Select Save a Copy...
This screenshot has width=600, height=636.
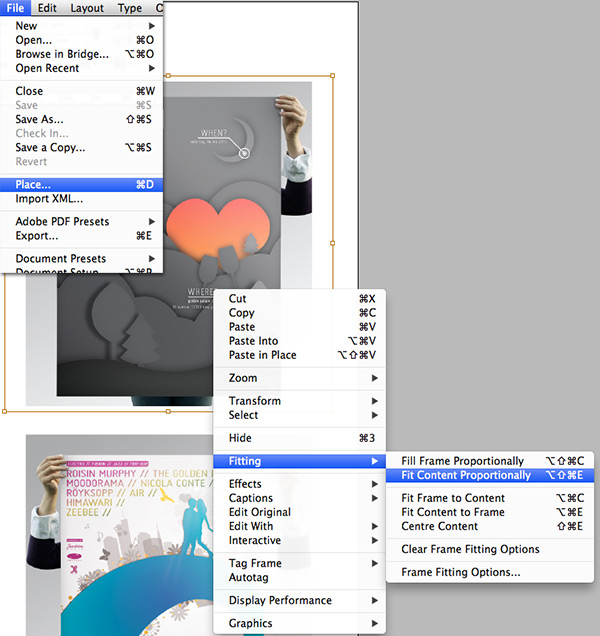click(82, 147)
